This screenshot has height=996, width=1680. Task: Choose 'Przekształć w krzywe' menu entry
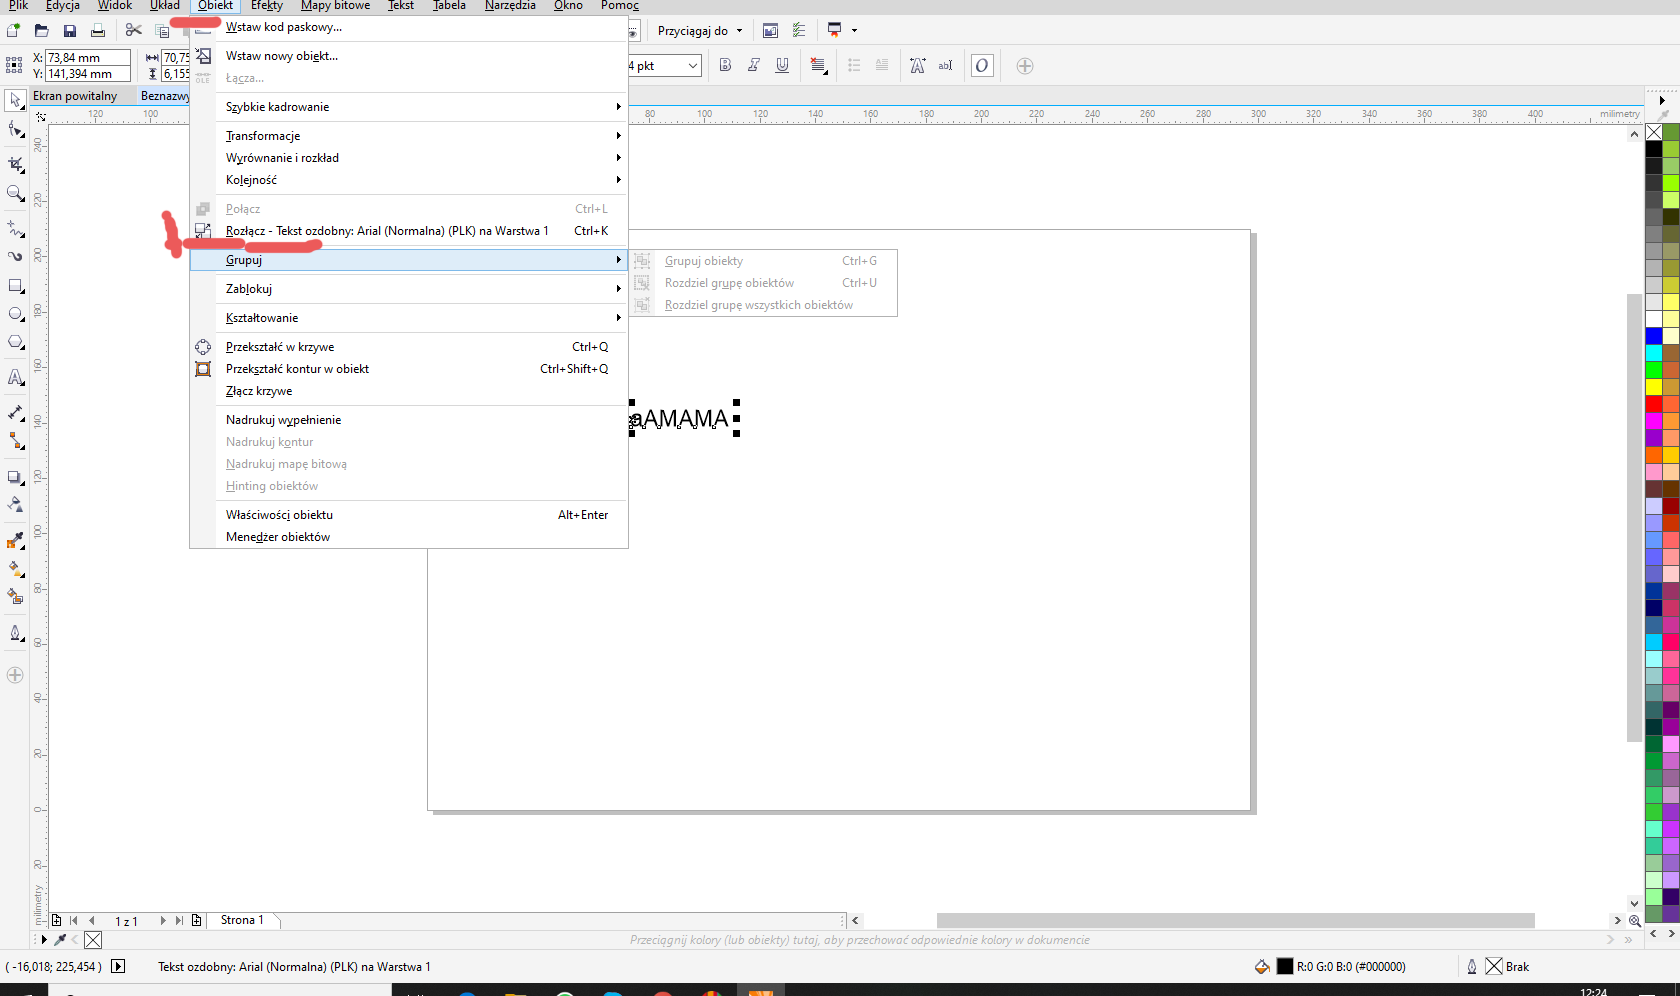click(x=280, y=347)
